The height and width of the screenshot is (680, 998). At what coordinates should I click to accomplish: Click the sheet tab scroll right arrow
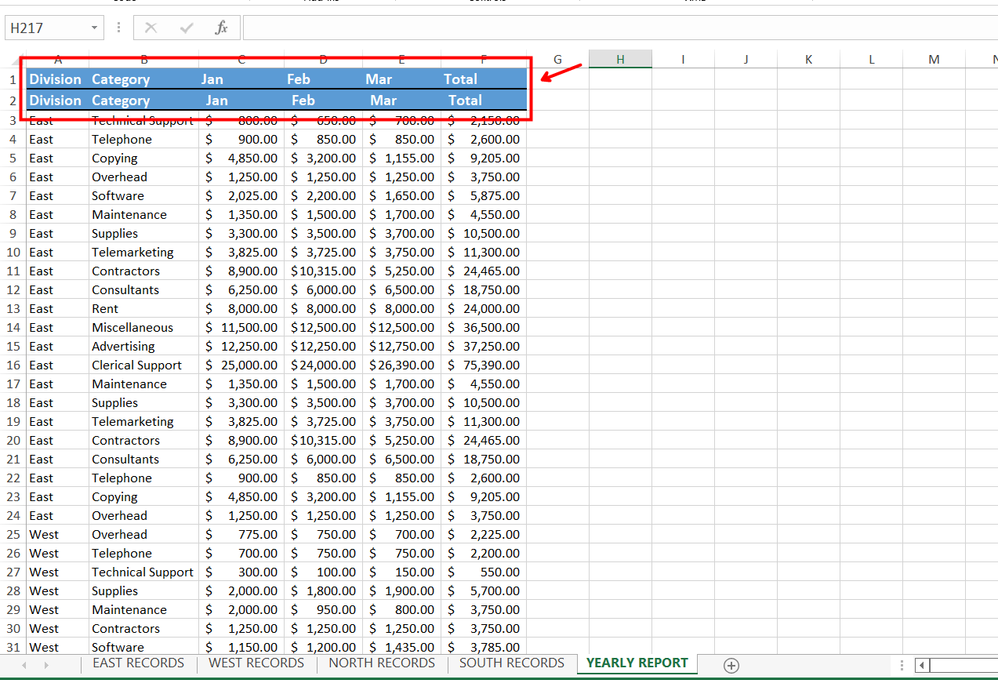(46, 665)
